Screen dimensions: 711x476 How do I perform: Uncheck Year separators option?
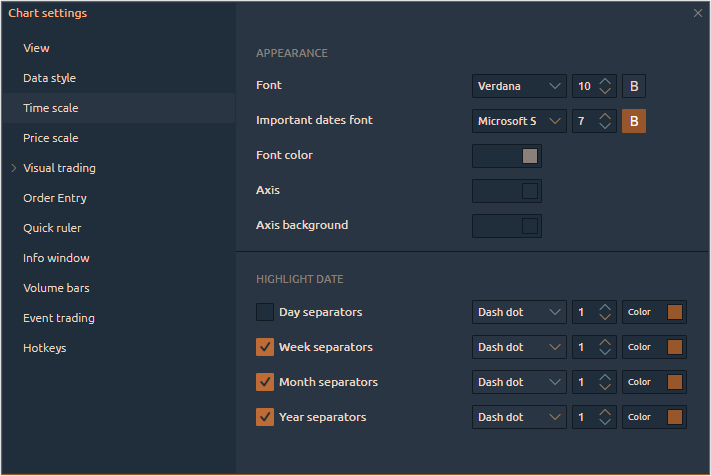pos(265,417)
